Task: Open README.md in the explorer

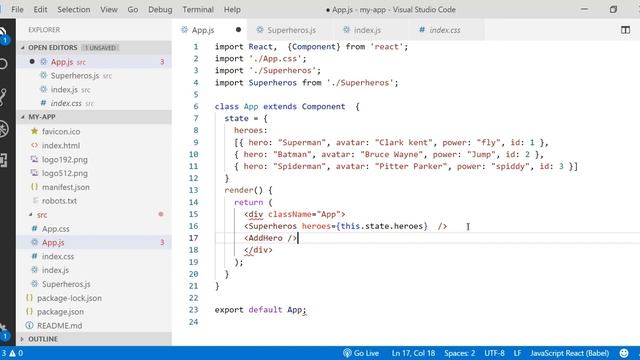Action: (x=94, y=326)
